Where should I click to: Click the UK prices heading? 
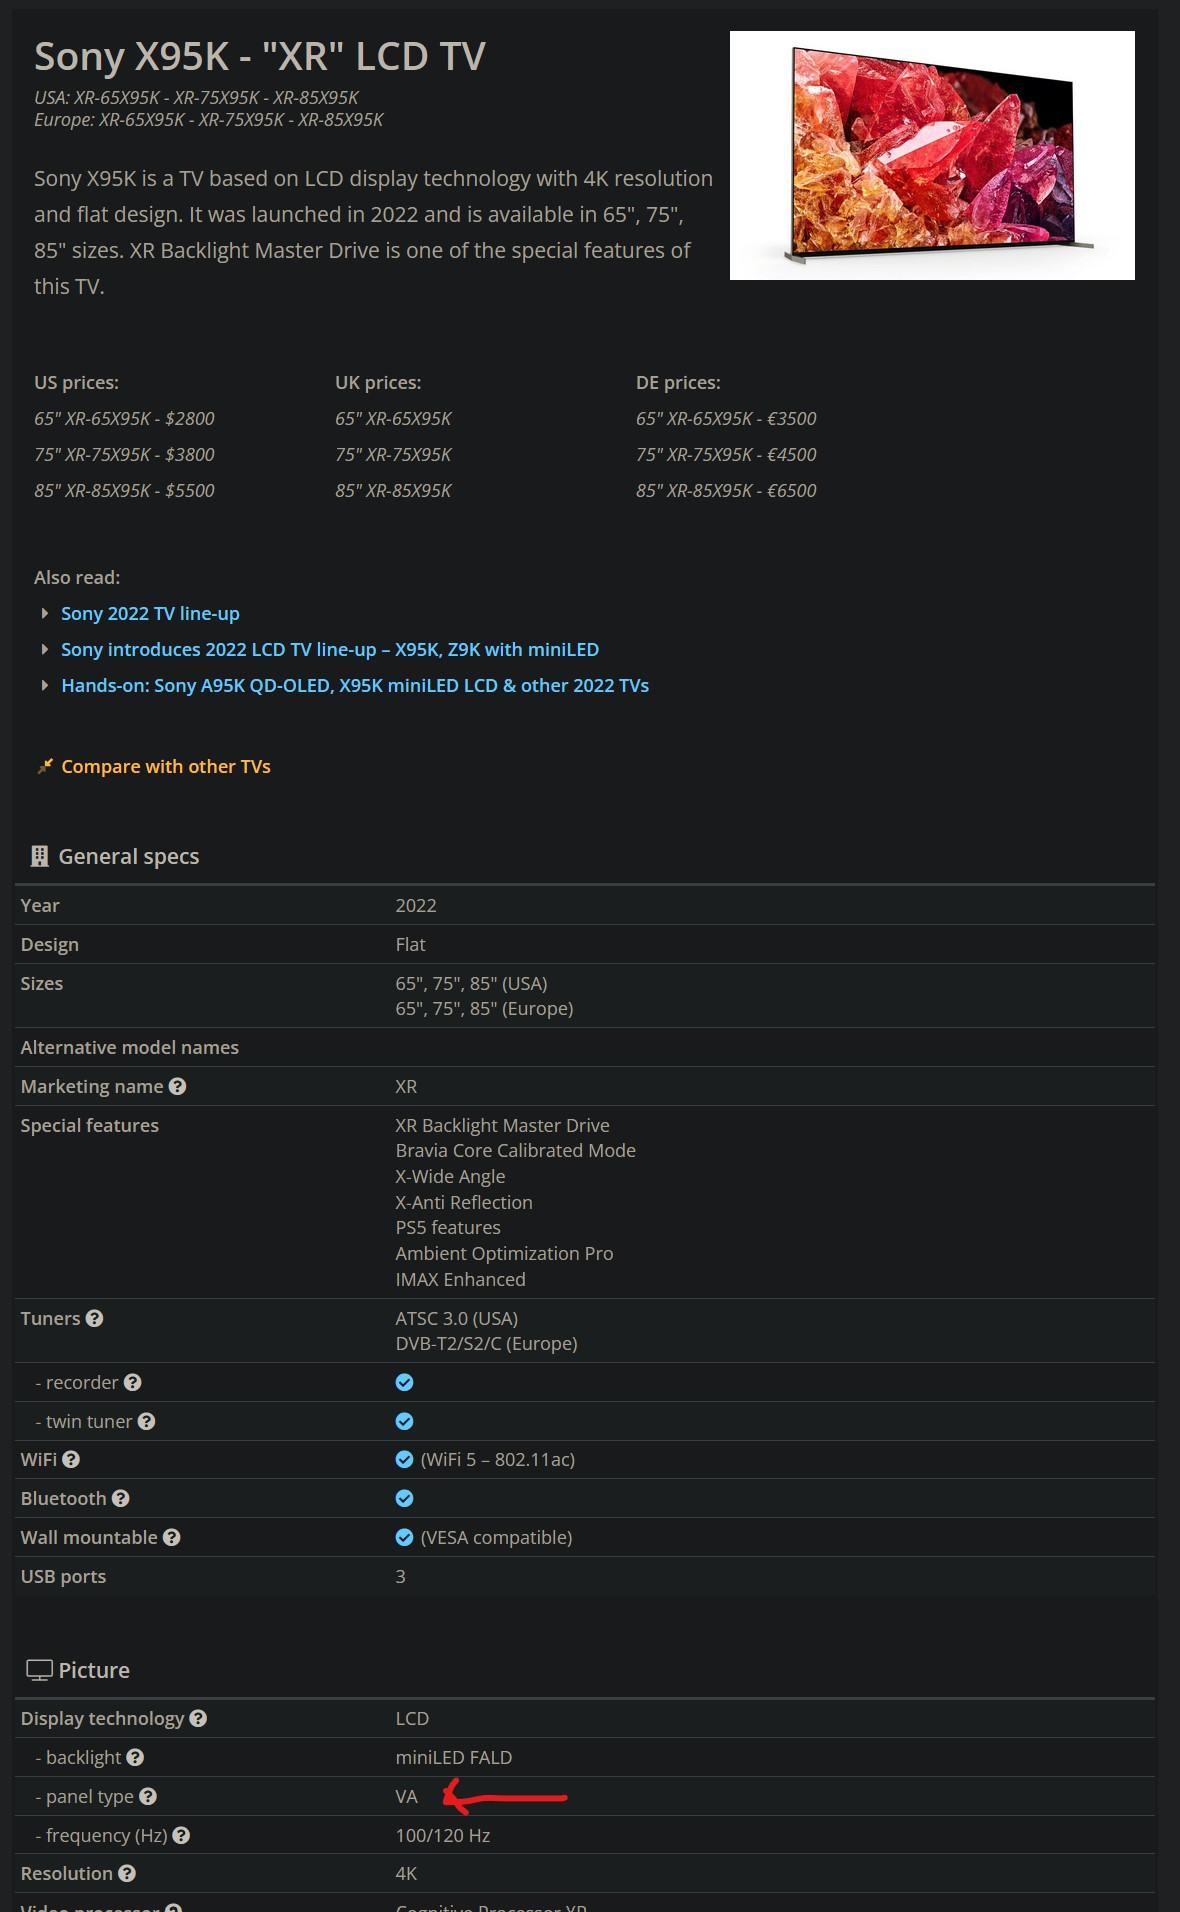click(378, 382)
